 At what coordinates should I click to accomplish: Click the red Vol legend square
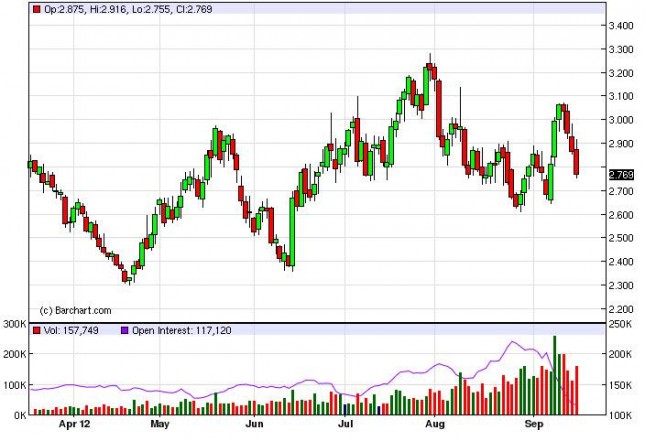click(37, 330)
